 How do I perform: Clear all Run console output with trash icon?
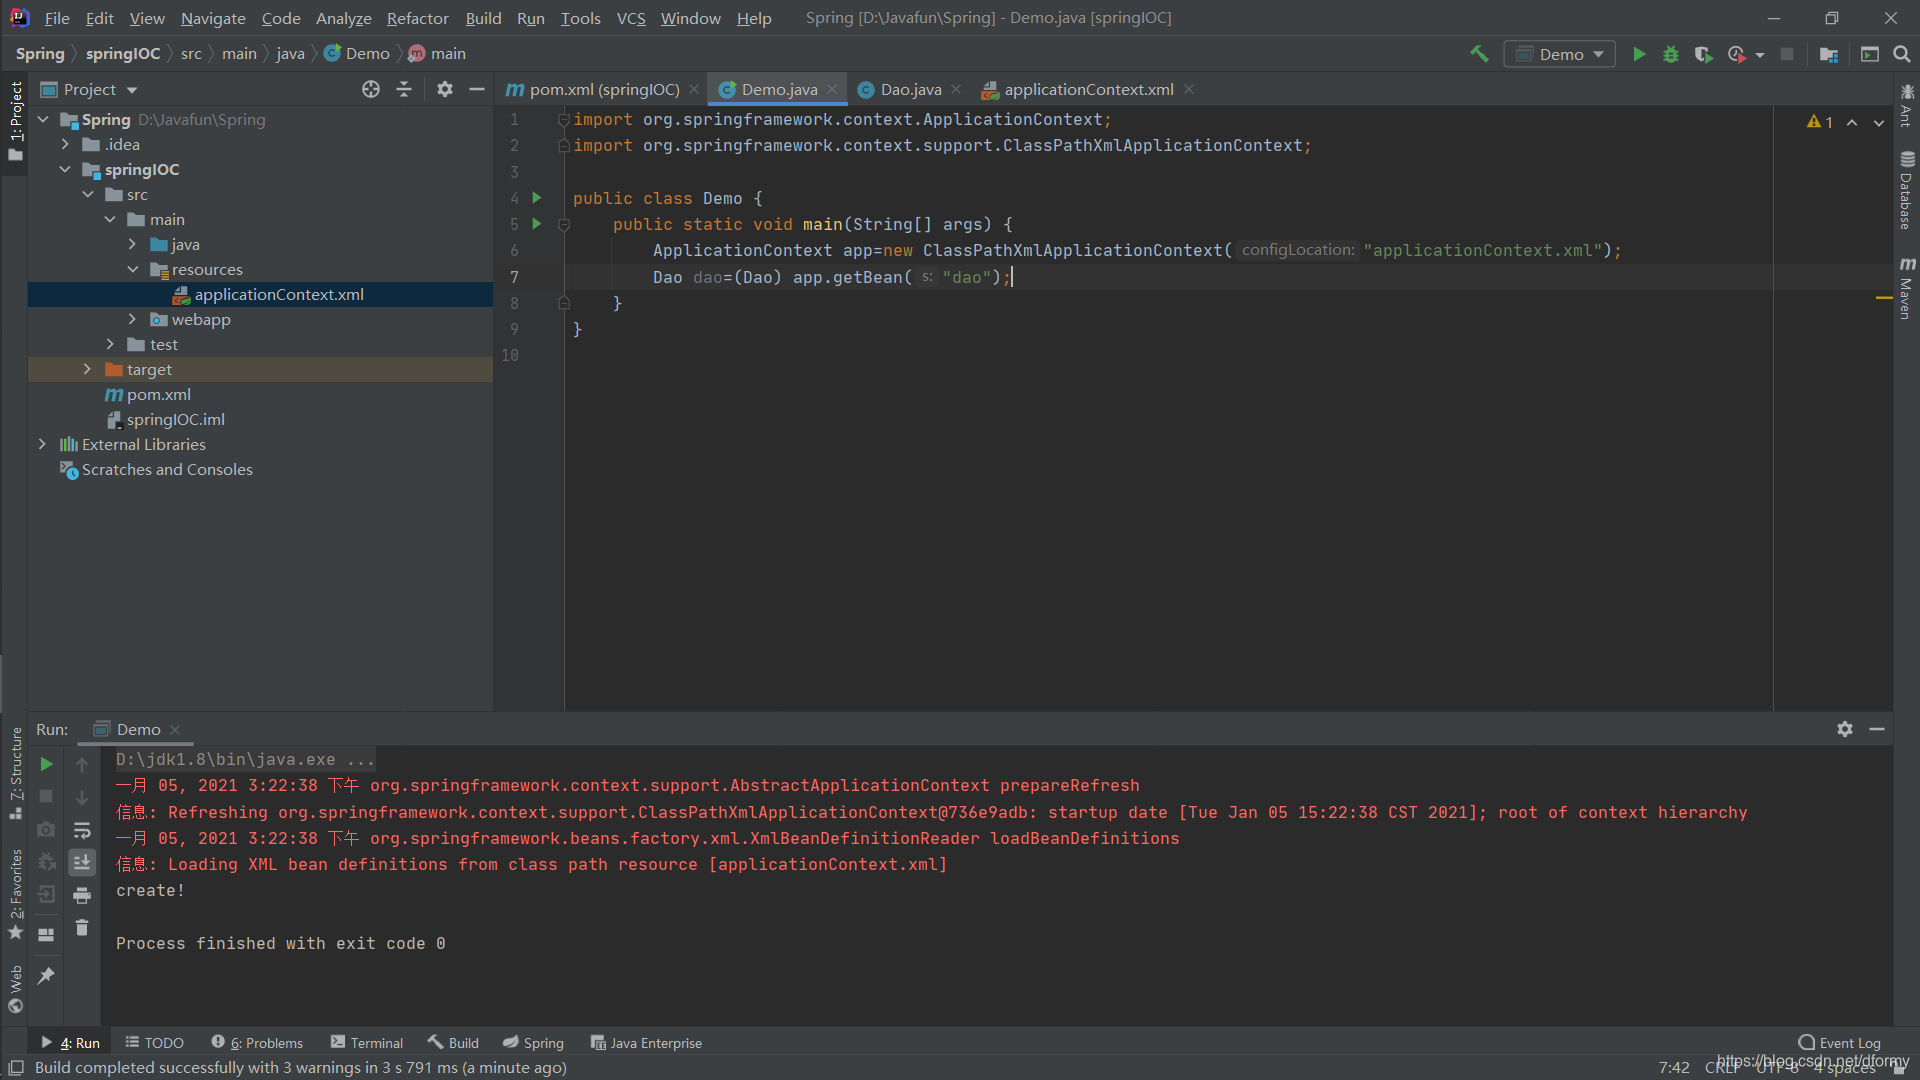pyautogui.click(x=82, y=928)
